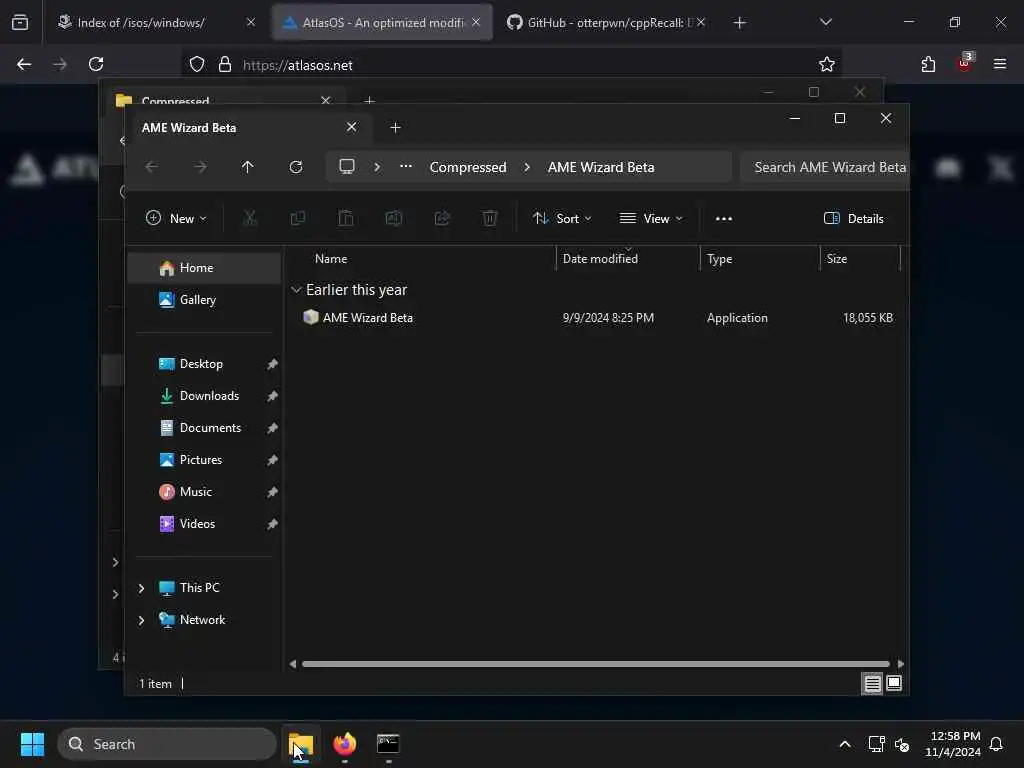The height and width of the screenshot is (768, 1024).
Task: Click chevron after PC icon in breadcrumb
Action: (x=377, y=167)
